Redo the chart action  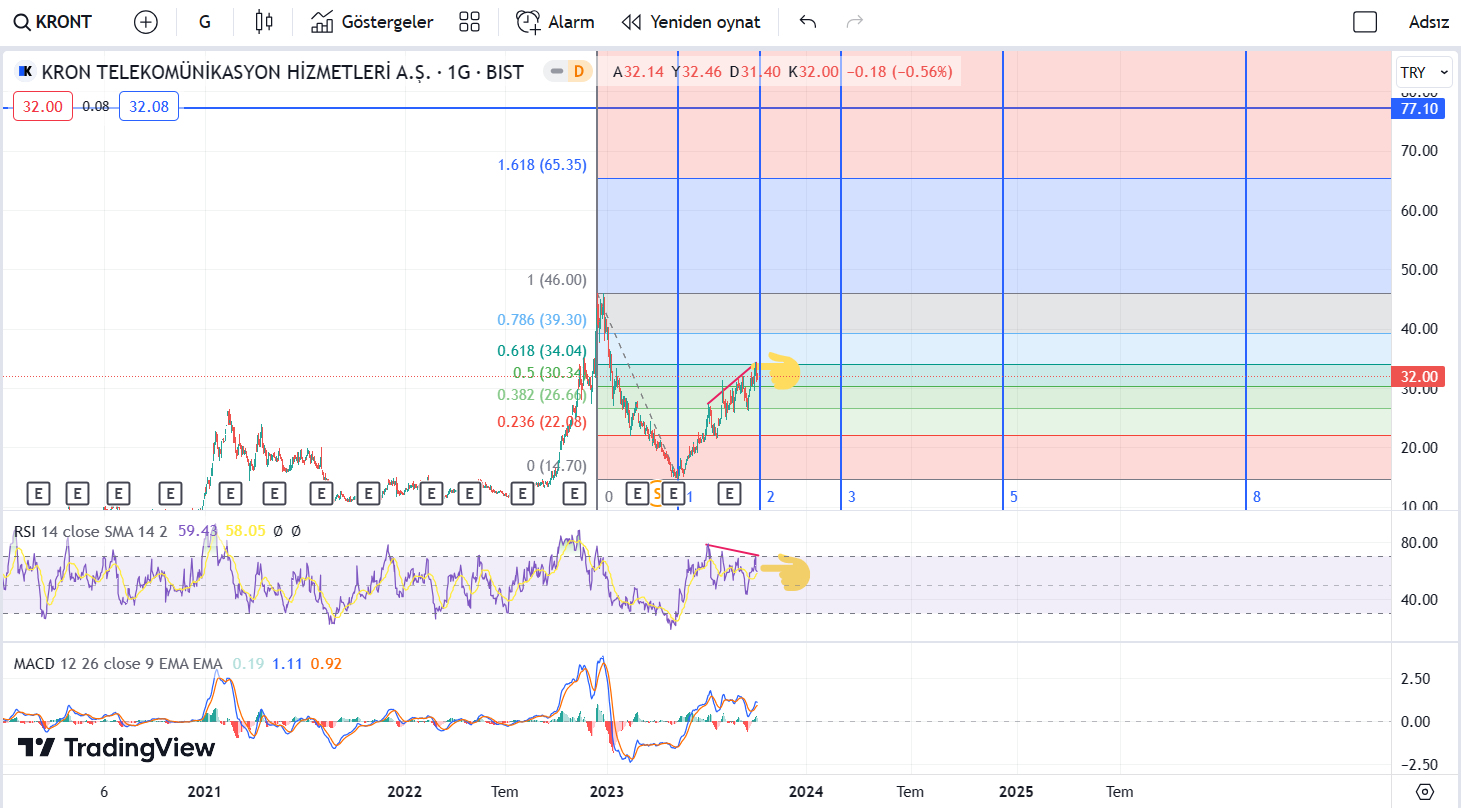click(854, 22)
